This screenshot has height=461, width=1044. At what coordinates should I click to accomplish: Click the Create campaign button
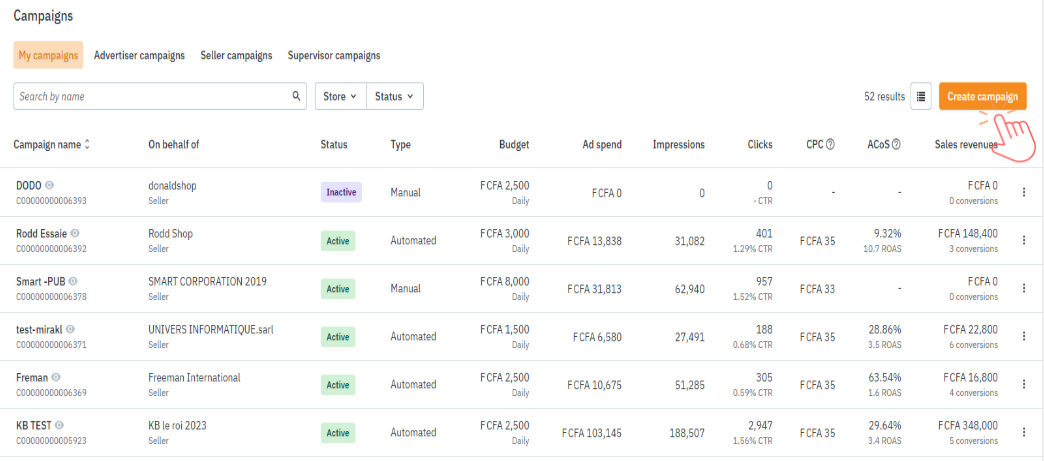982,97
